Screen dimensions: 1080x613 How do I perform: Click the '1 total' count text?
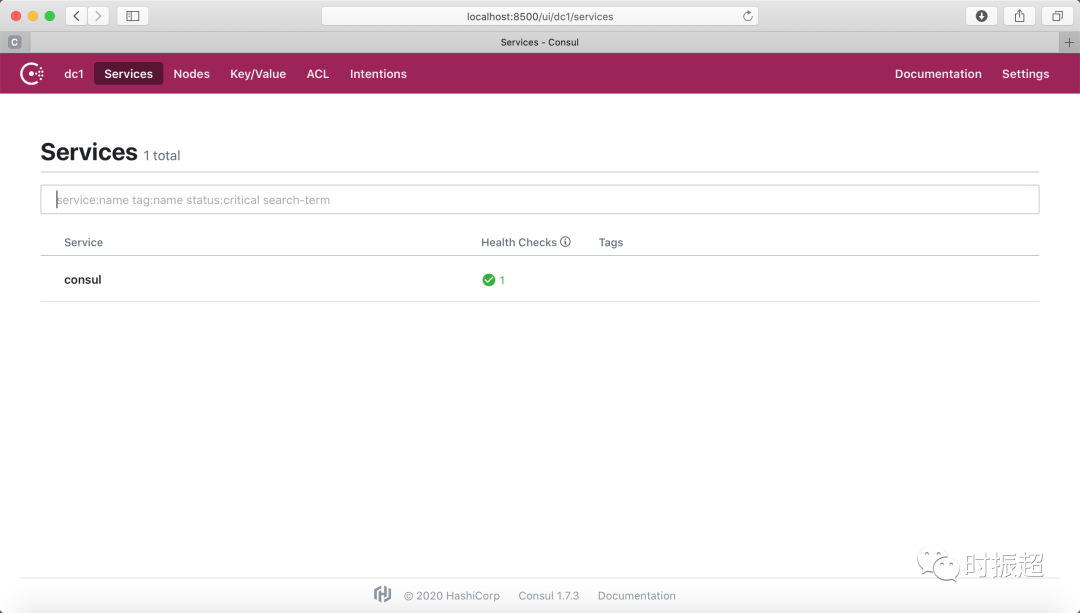tap(162, 156)
